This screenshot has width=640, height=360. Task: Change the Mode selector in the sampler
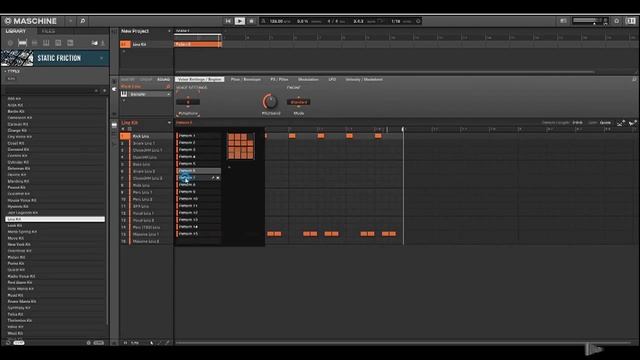coord(298,102)
